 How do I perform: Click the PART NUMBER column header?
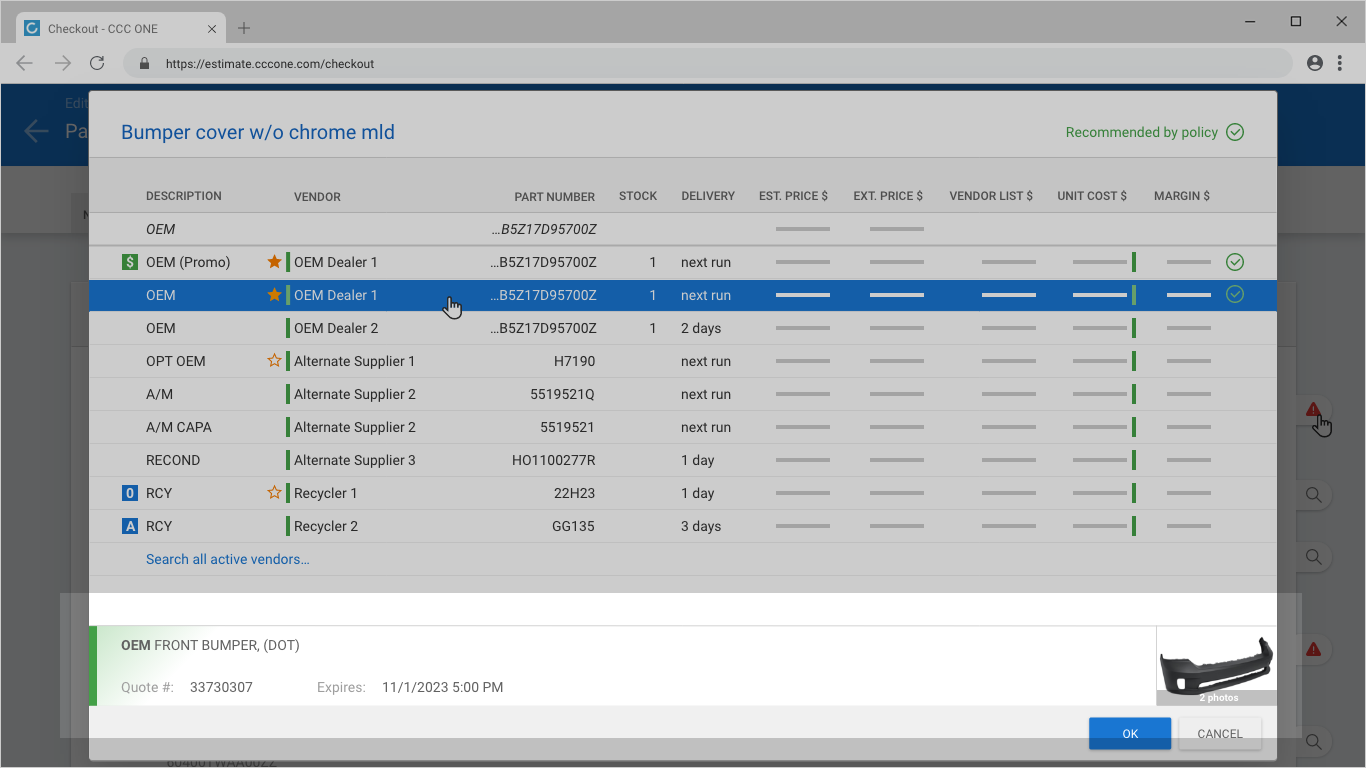555,197
